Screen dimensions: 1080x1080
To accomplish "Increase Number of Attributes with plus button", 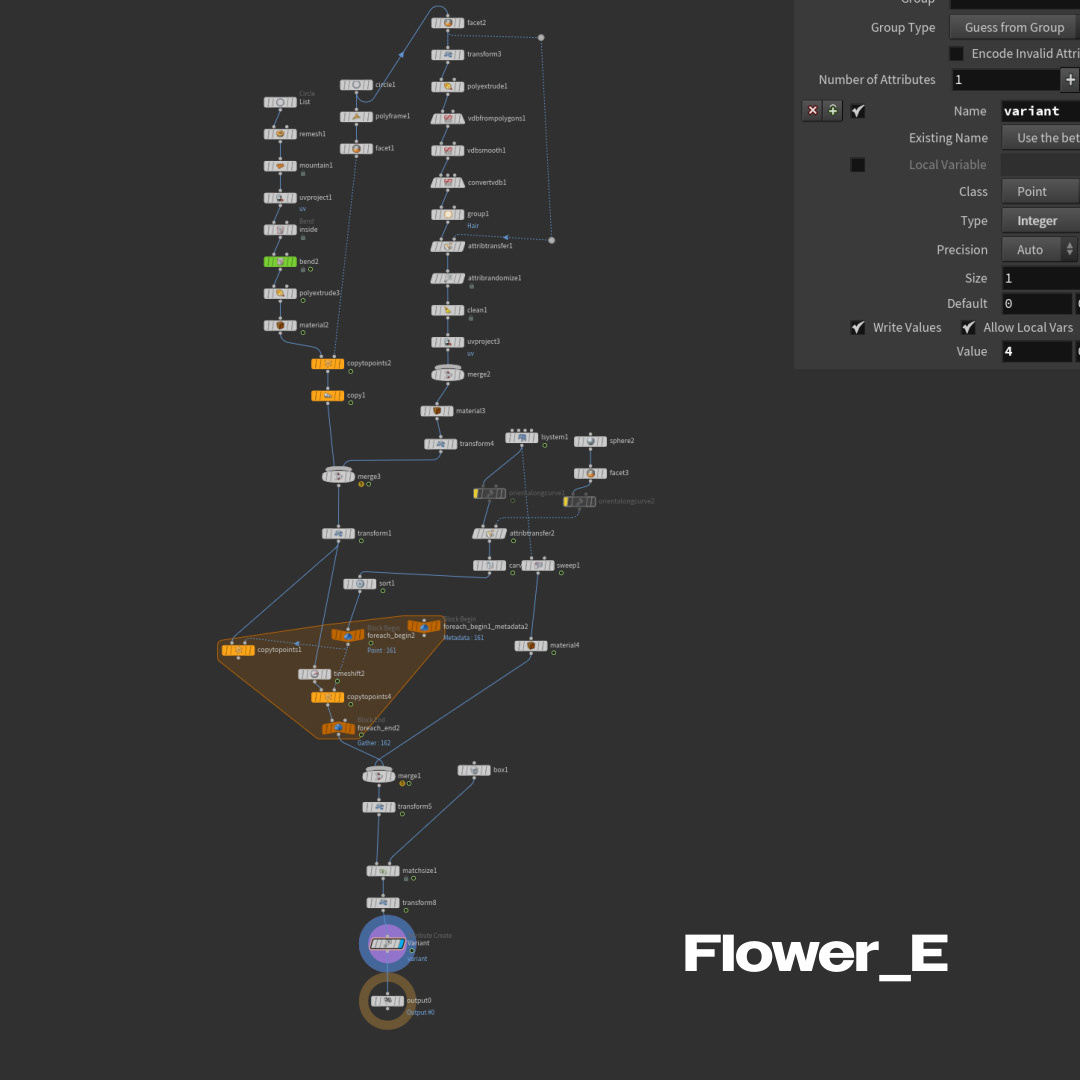I will [1070, 80].
